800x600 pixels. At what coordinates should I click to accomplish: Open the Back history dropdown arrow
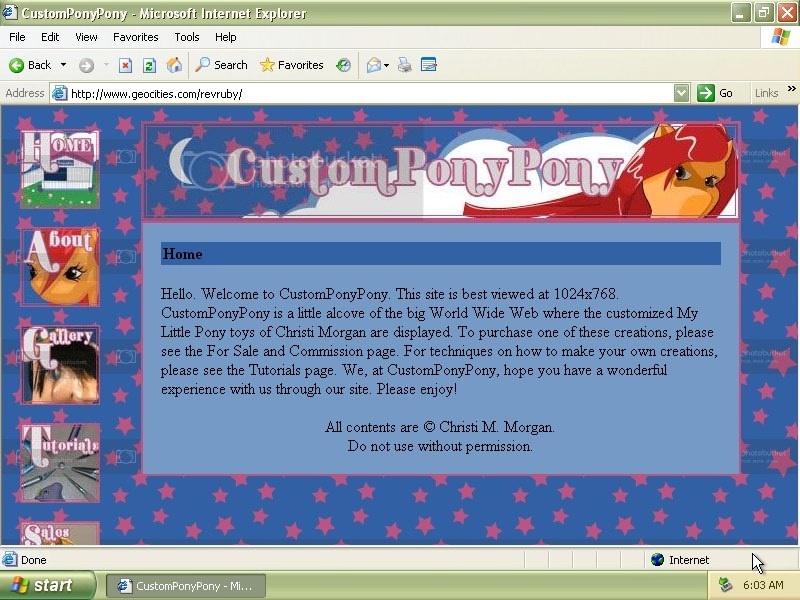(63, 65)
